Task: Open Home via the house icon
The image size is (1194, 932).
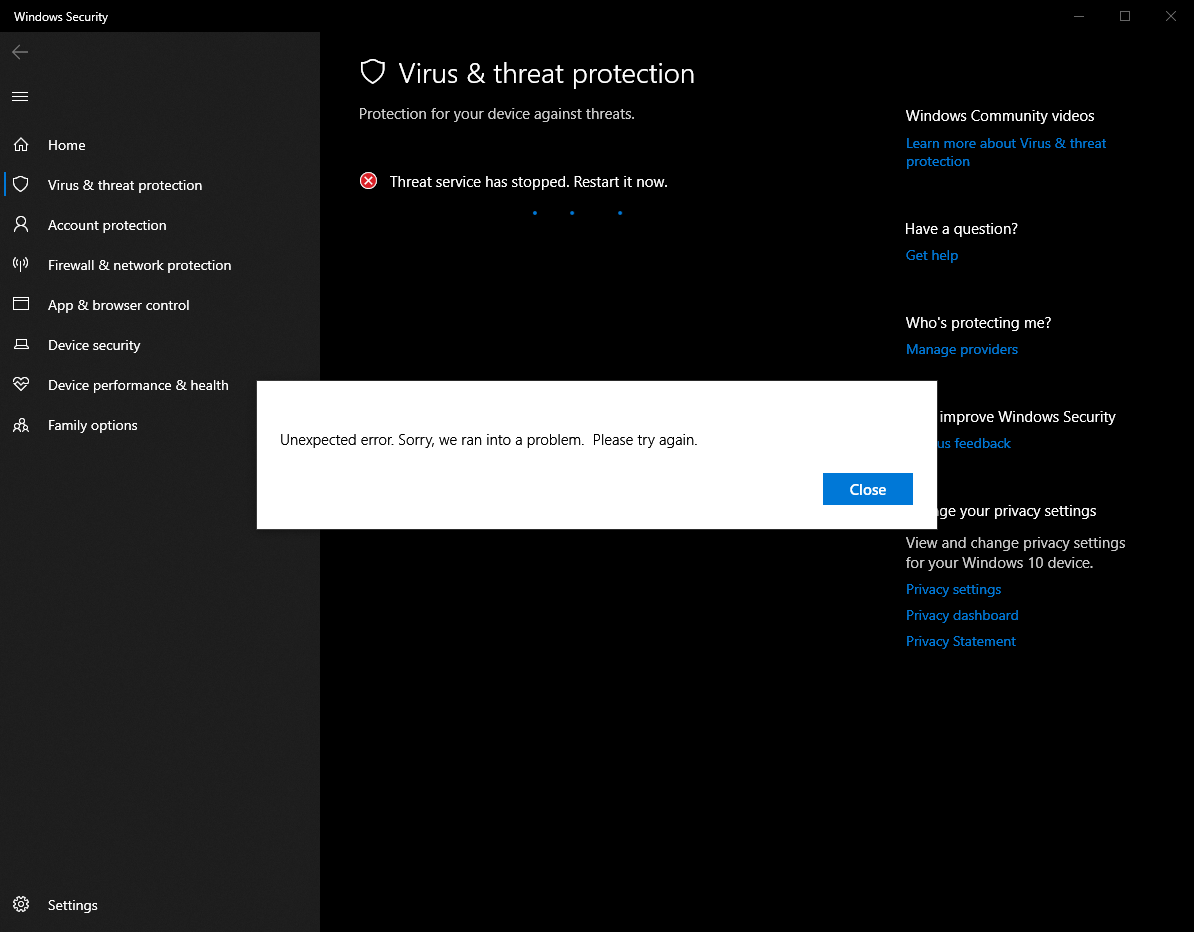Action: [21, 144]
